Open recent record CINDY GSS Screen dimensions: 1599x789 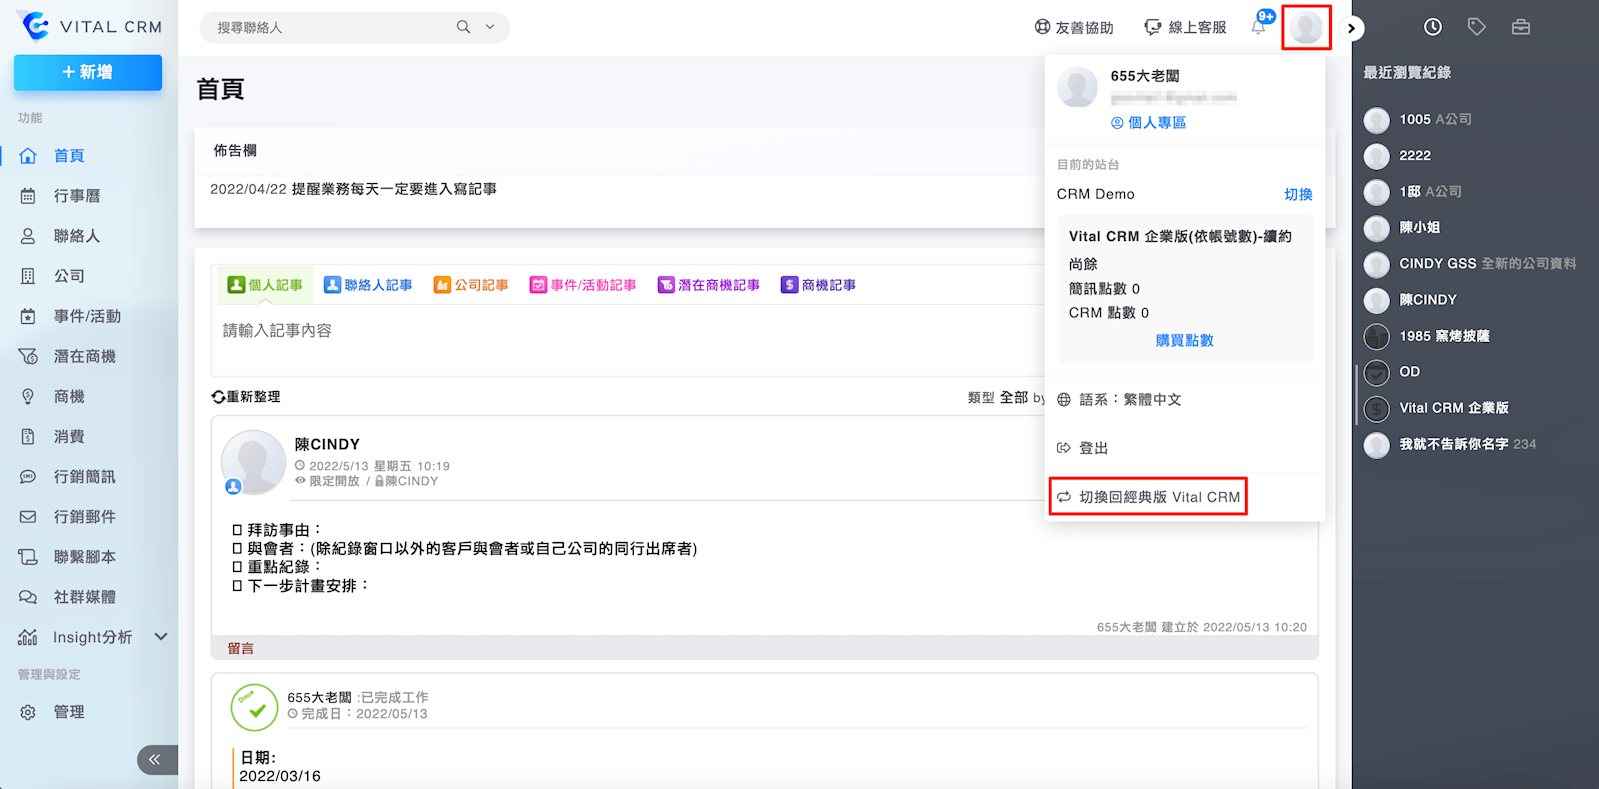coord(1470,264)
